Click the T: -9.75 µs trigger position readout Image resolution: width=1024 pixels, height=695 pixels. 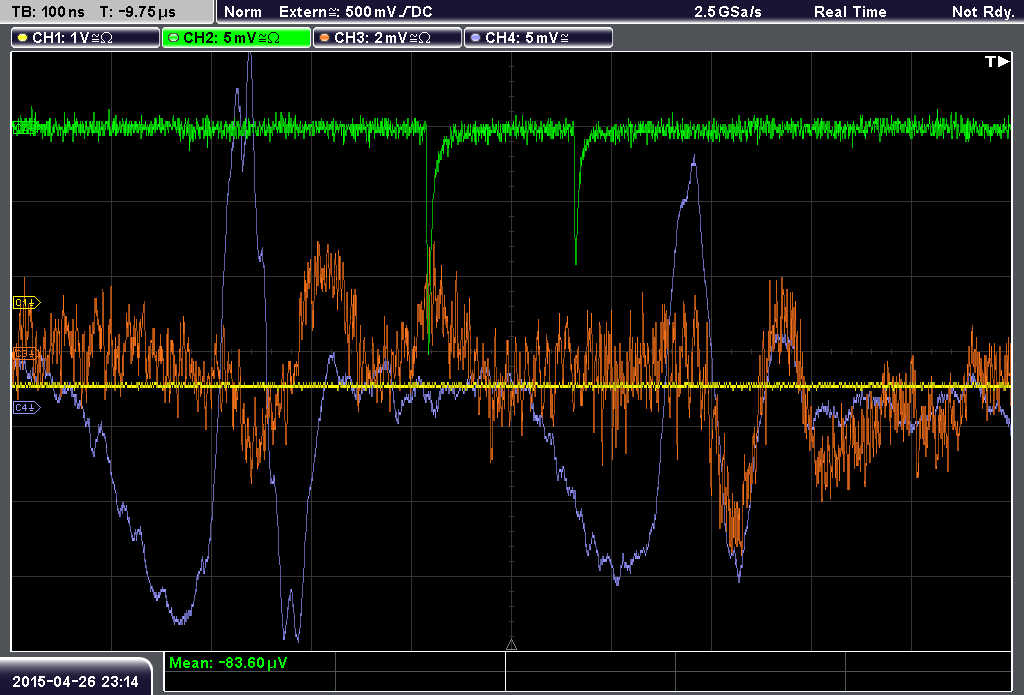tap(138, 12)
